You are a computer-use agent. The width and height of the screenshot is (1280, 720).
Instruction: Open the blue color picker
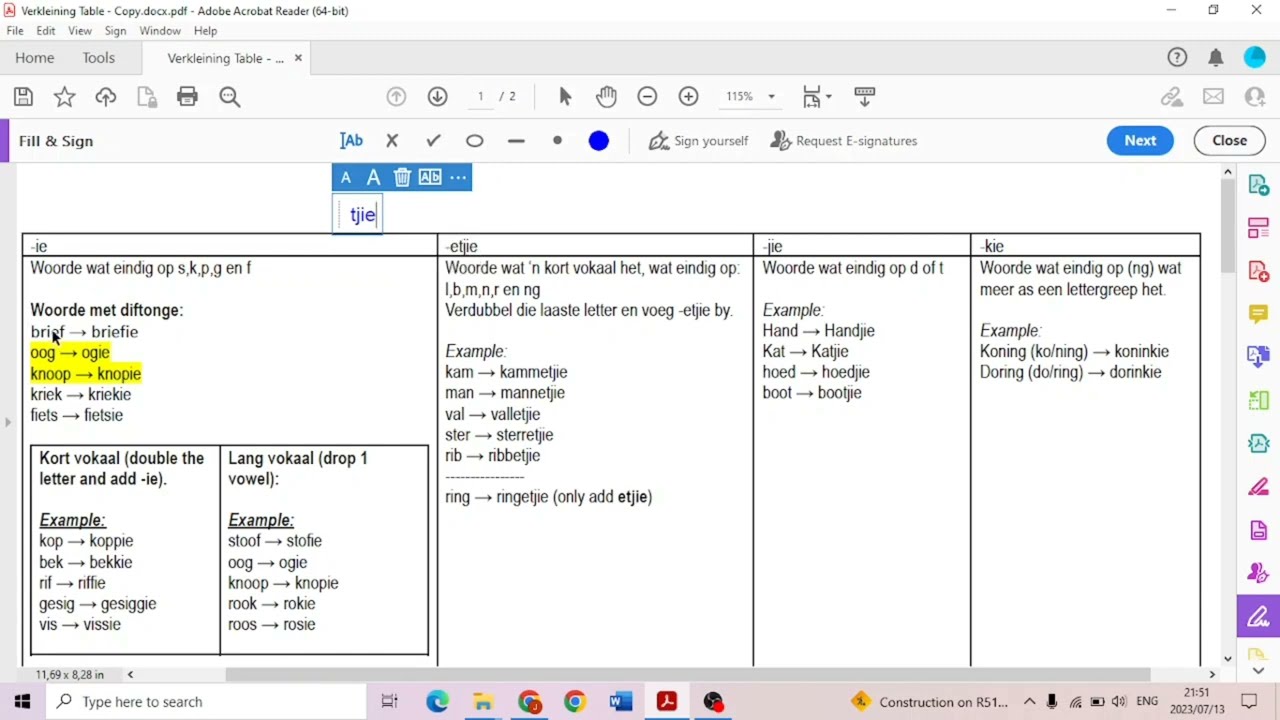[x=599, y=141]
